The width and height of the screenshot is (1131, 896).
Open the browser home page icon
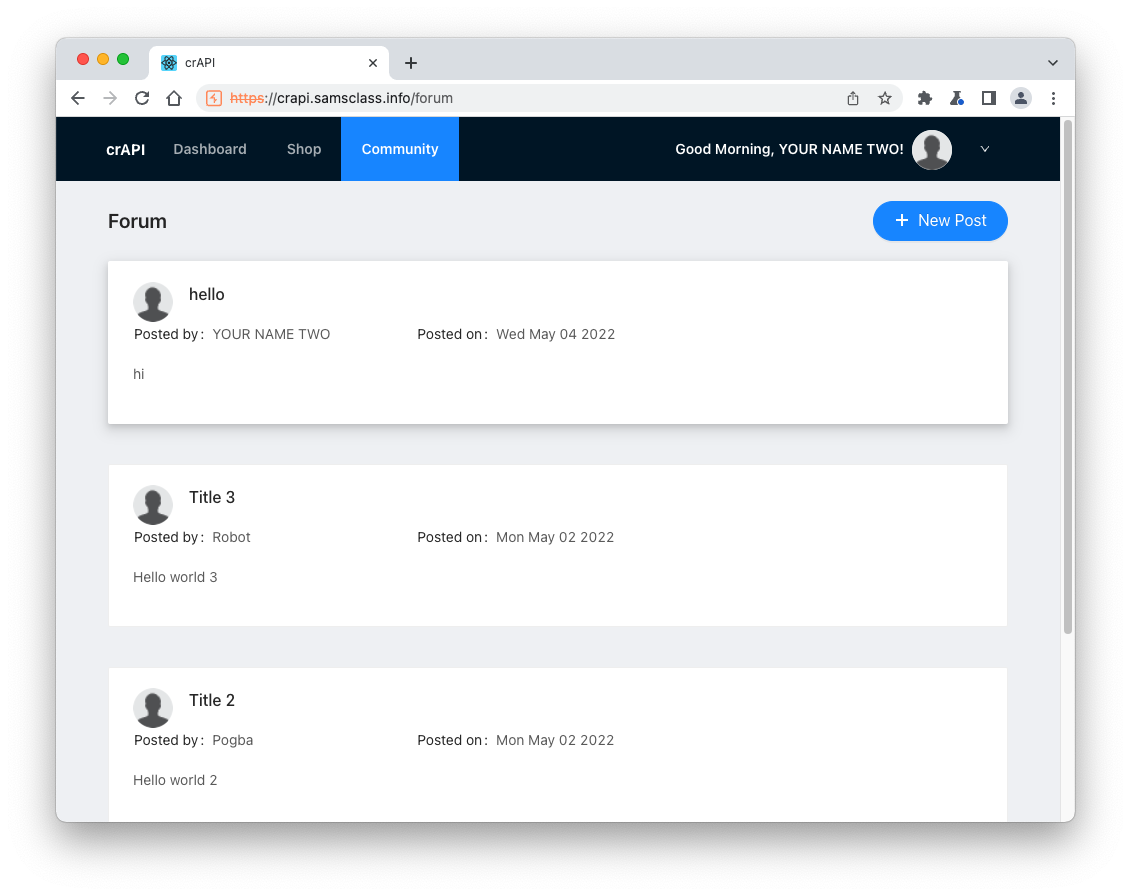[x=174, y=98]
